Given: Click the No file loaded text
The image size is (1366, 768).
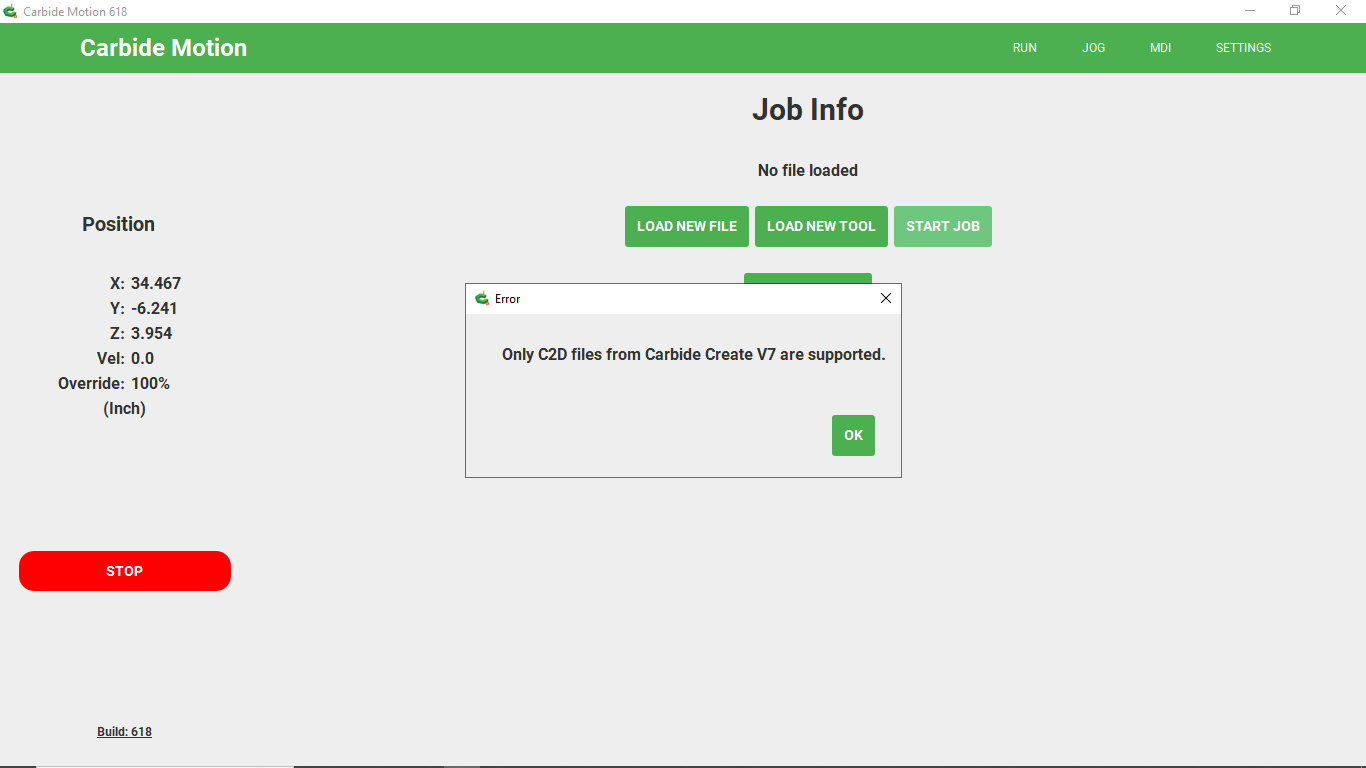Looking at the screenshot, I should click(808, 170).
